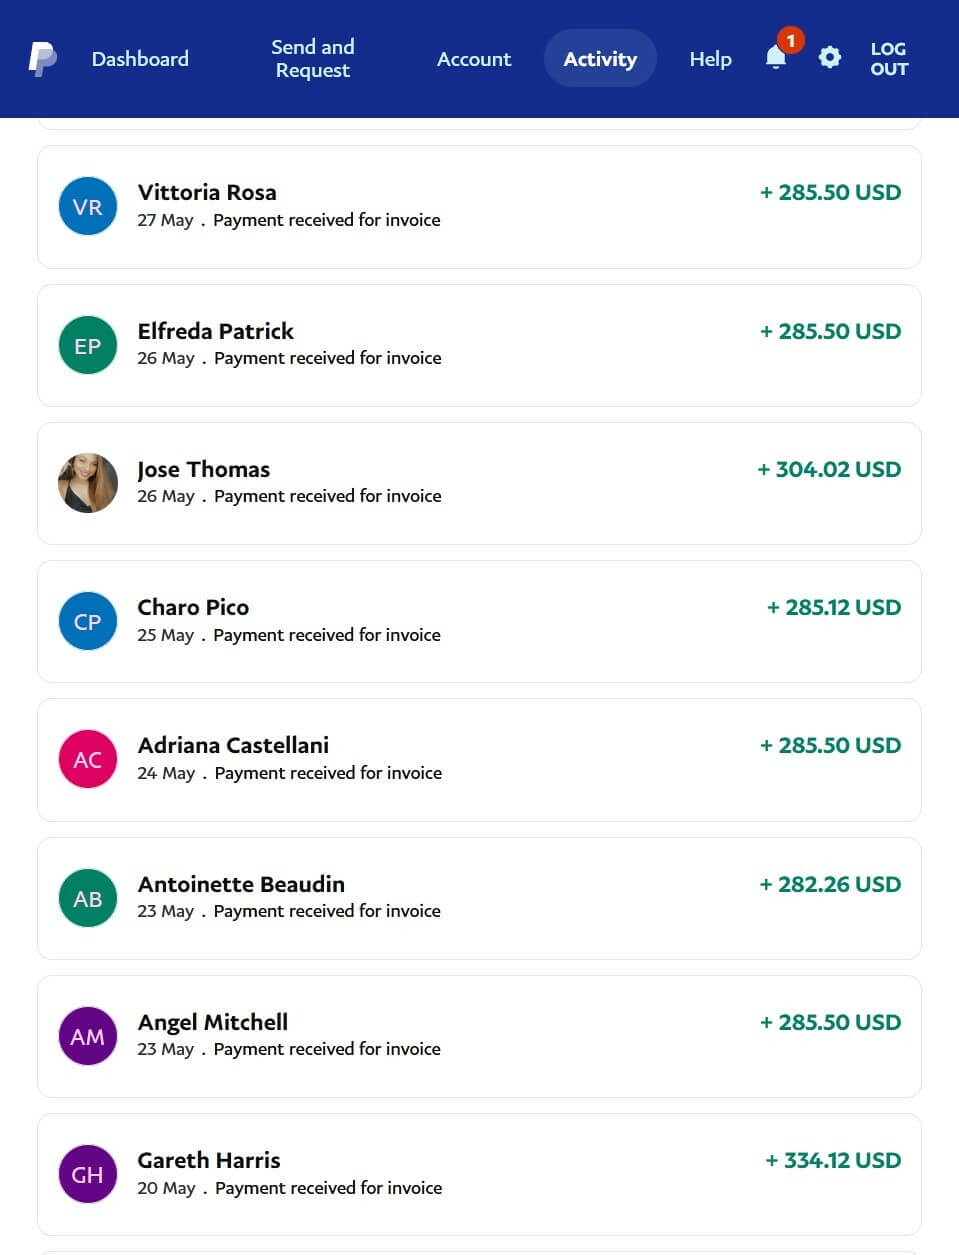
Task: Click Charo Pico's CP avatar
Action: [88, 621]
